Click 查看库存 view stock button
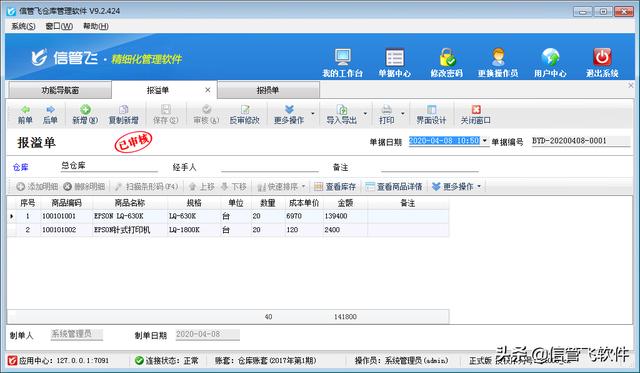The image size is (640, 373). click(335, 186)
